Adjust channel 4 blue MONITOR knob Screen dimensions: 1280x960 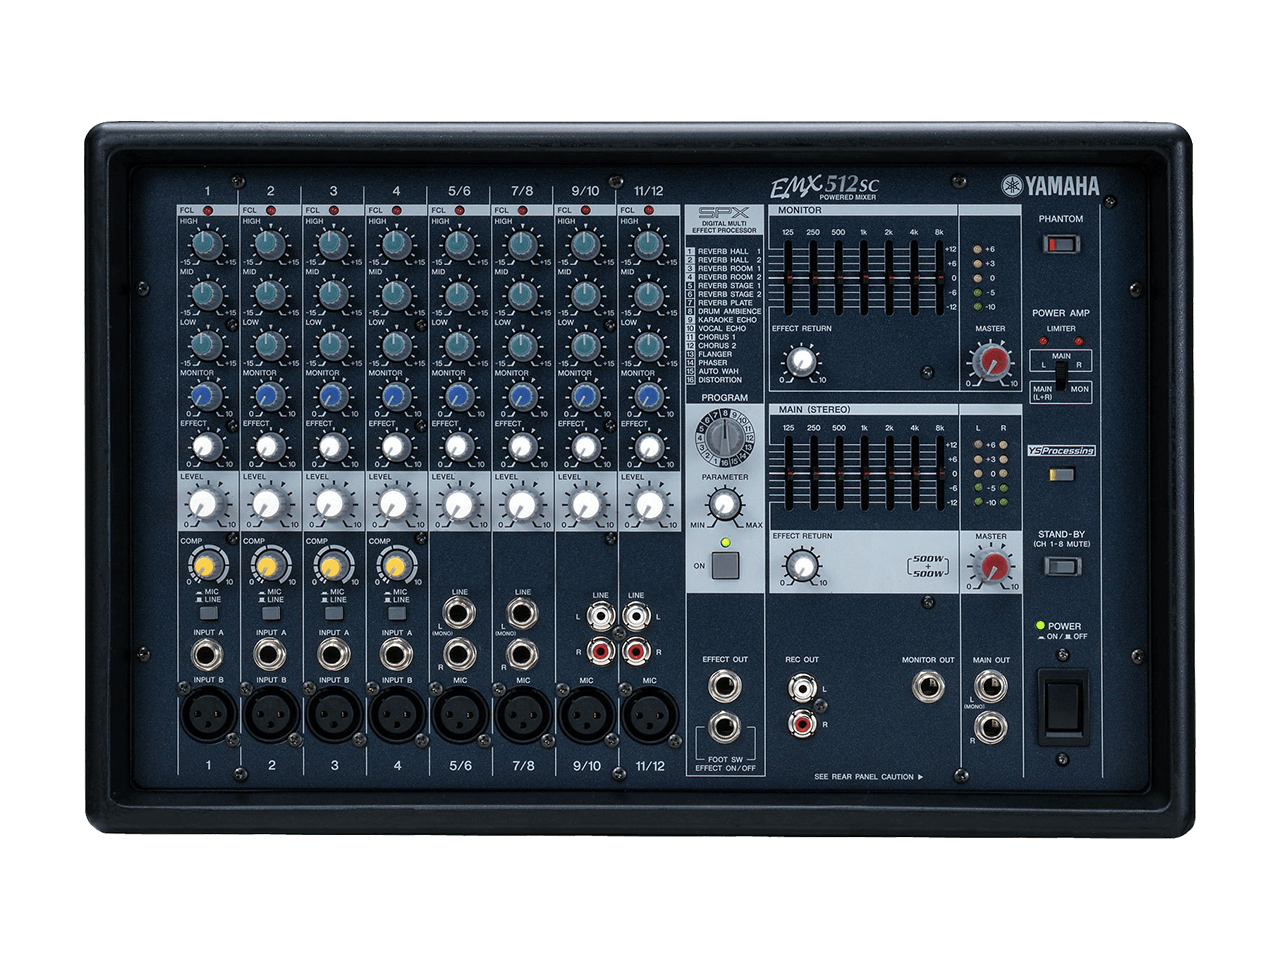[396, 396]
